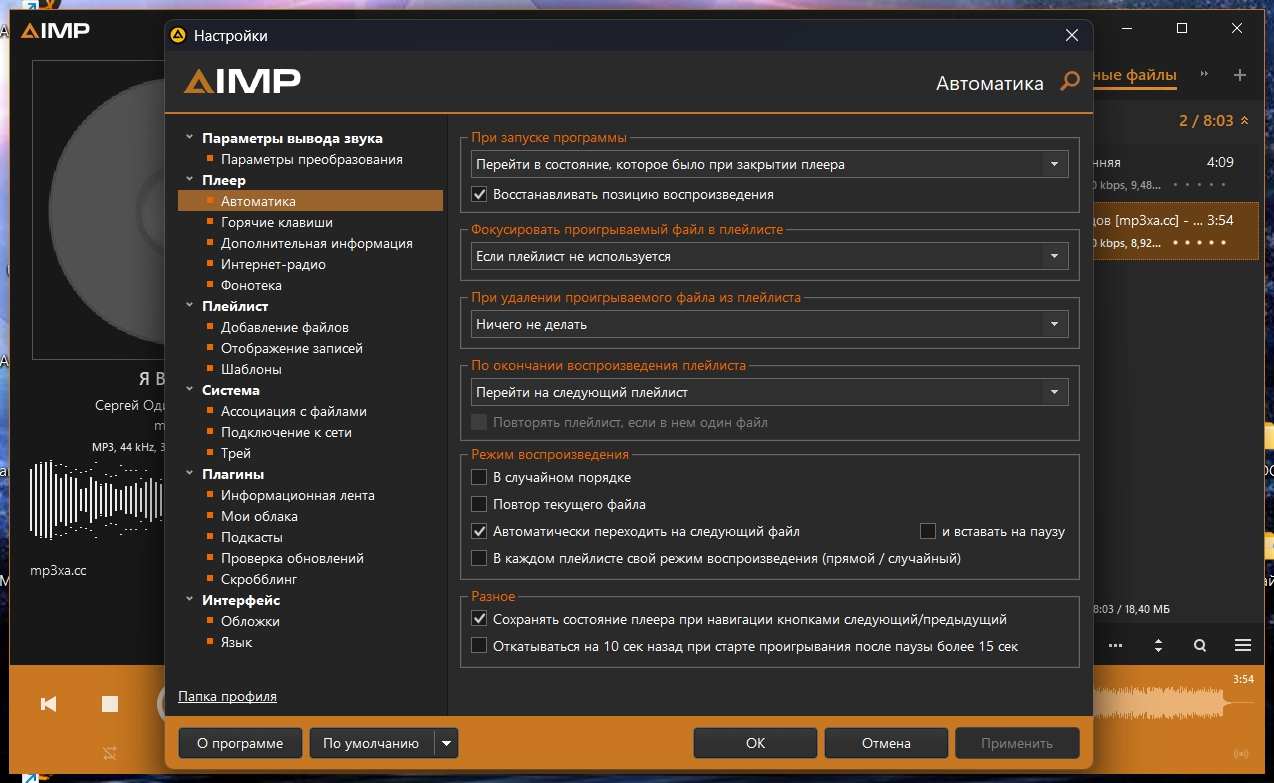This screenshot has height=783, width=1274.
Task: Open the Подкасты settings page
Action: click(251, 537)
